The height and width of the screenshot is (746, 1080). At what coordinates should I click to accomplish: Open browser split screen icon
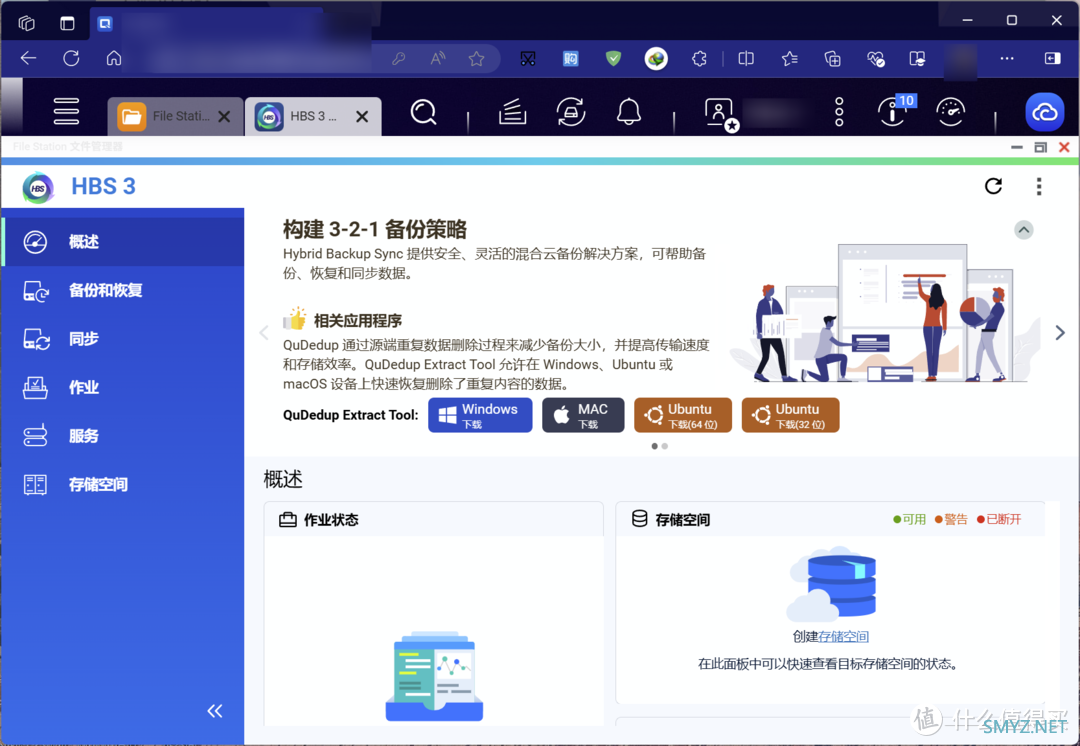746,59
